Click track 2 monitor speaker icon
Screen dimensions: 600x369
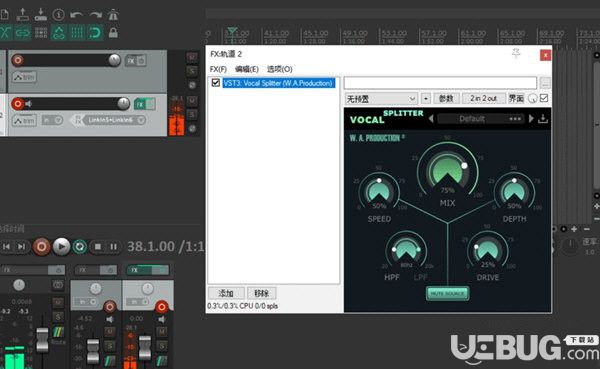coord(28,104)
